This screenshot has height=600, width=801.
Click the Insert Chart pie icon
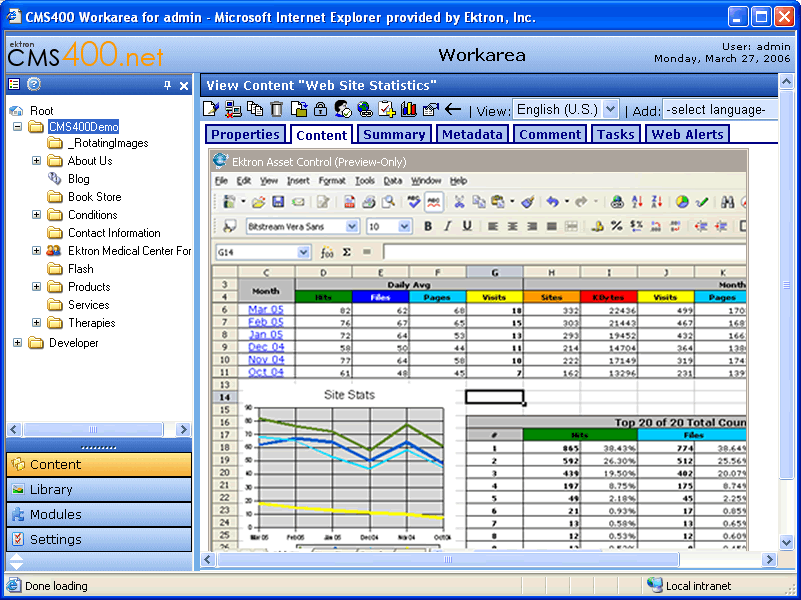[x=682, y=202]
